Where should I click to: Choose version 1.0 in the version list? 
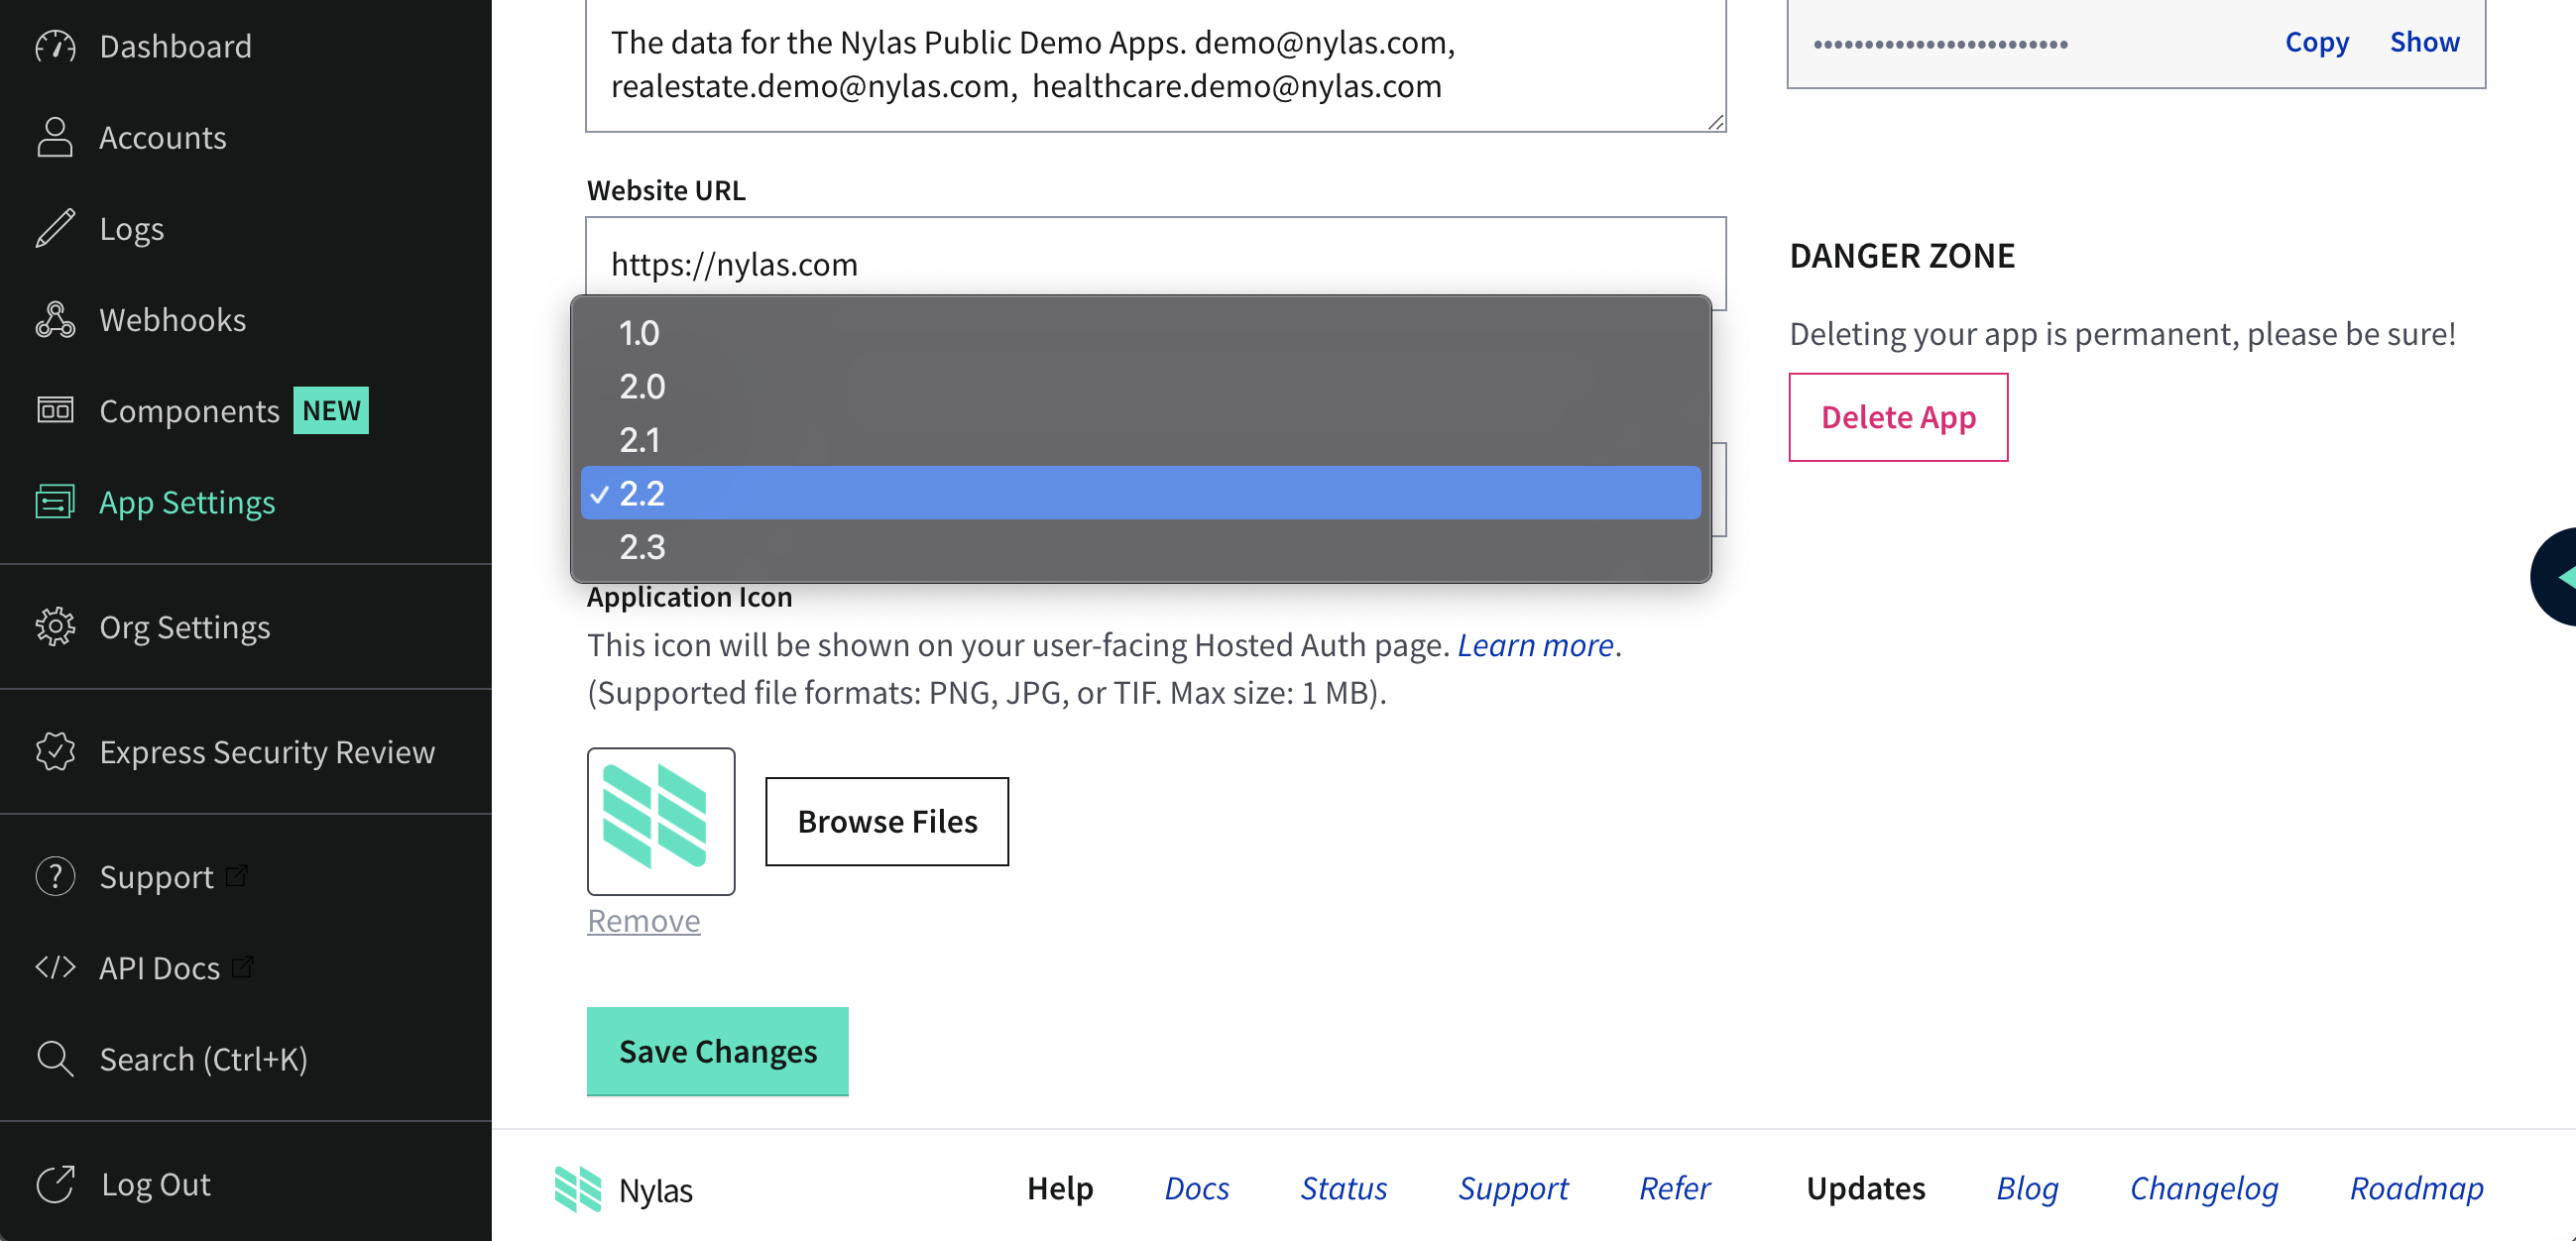tap(639, 333)
